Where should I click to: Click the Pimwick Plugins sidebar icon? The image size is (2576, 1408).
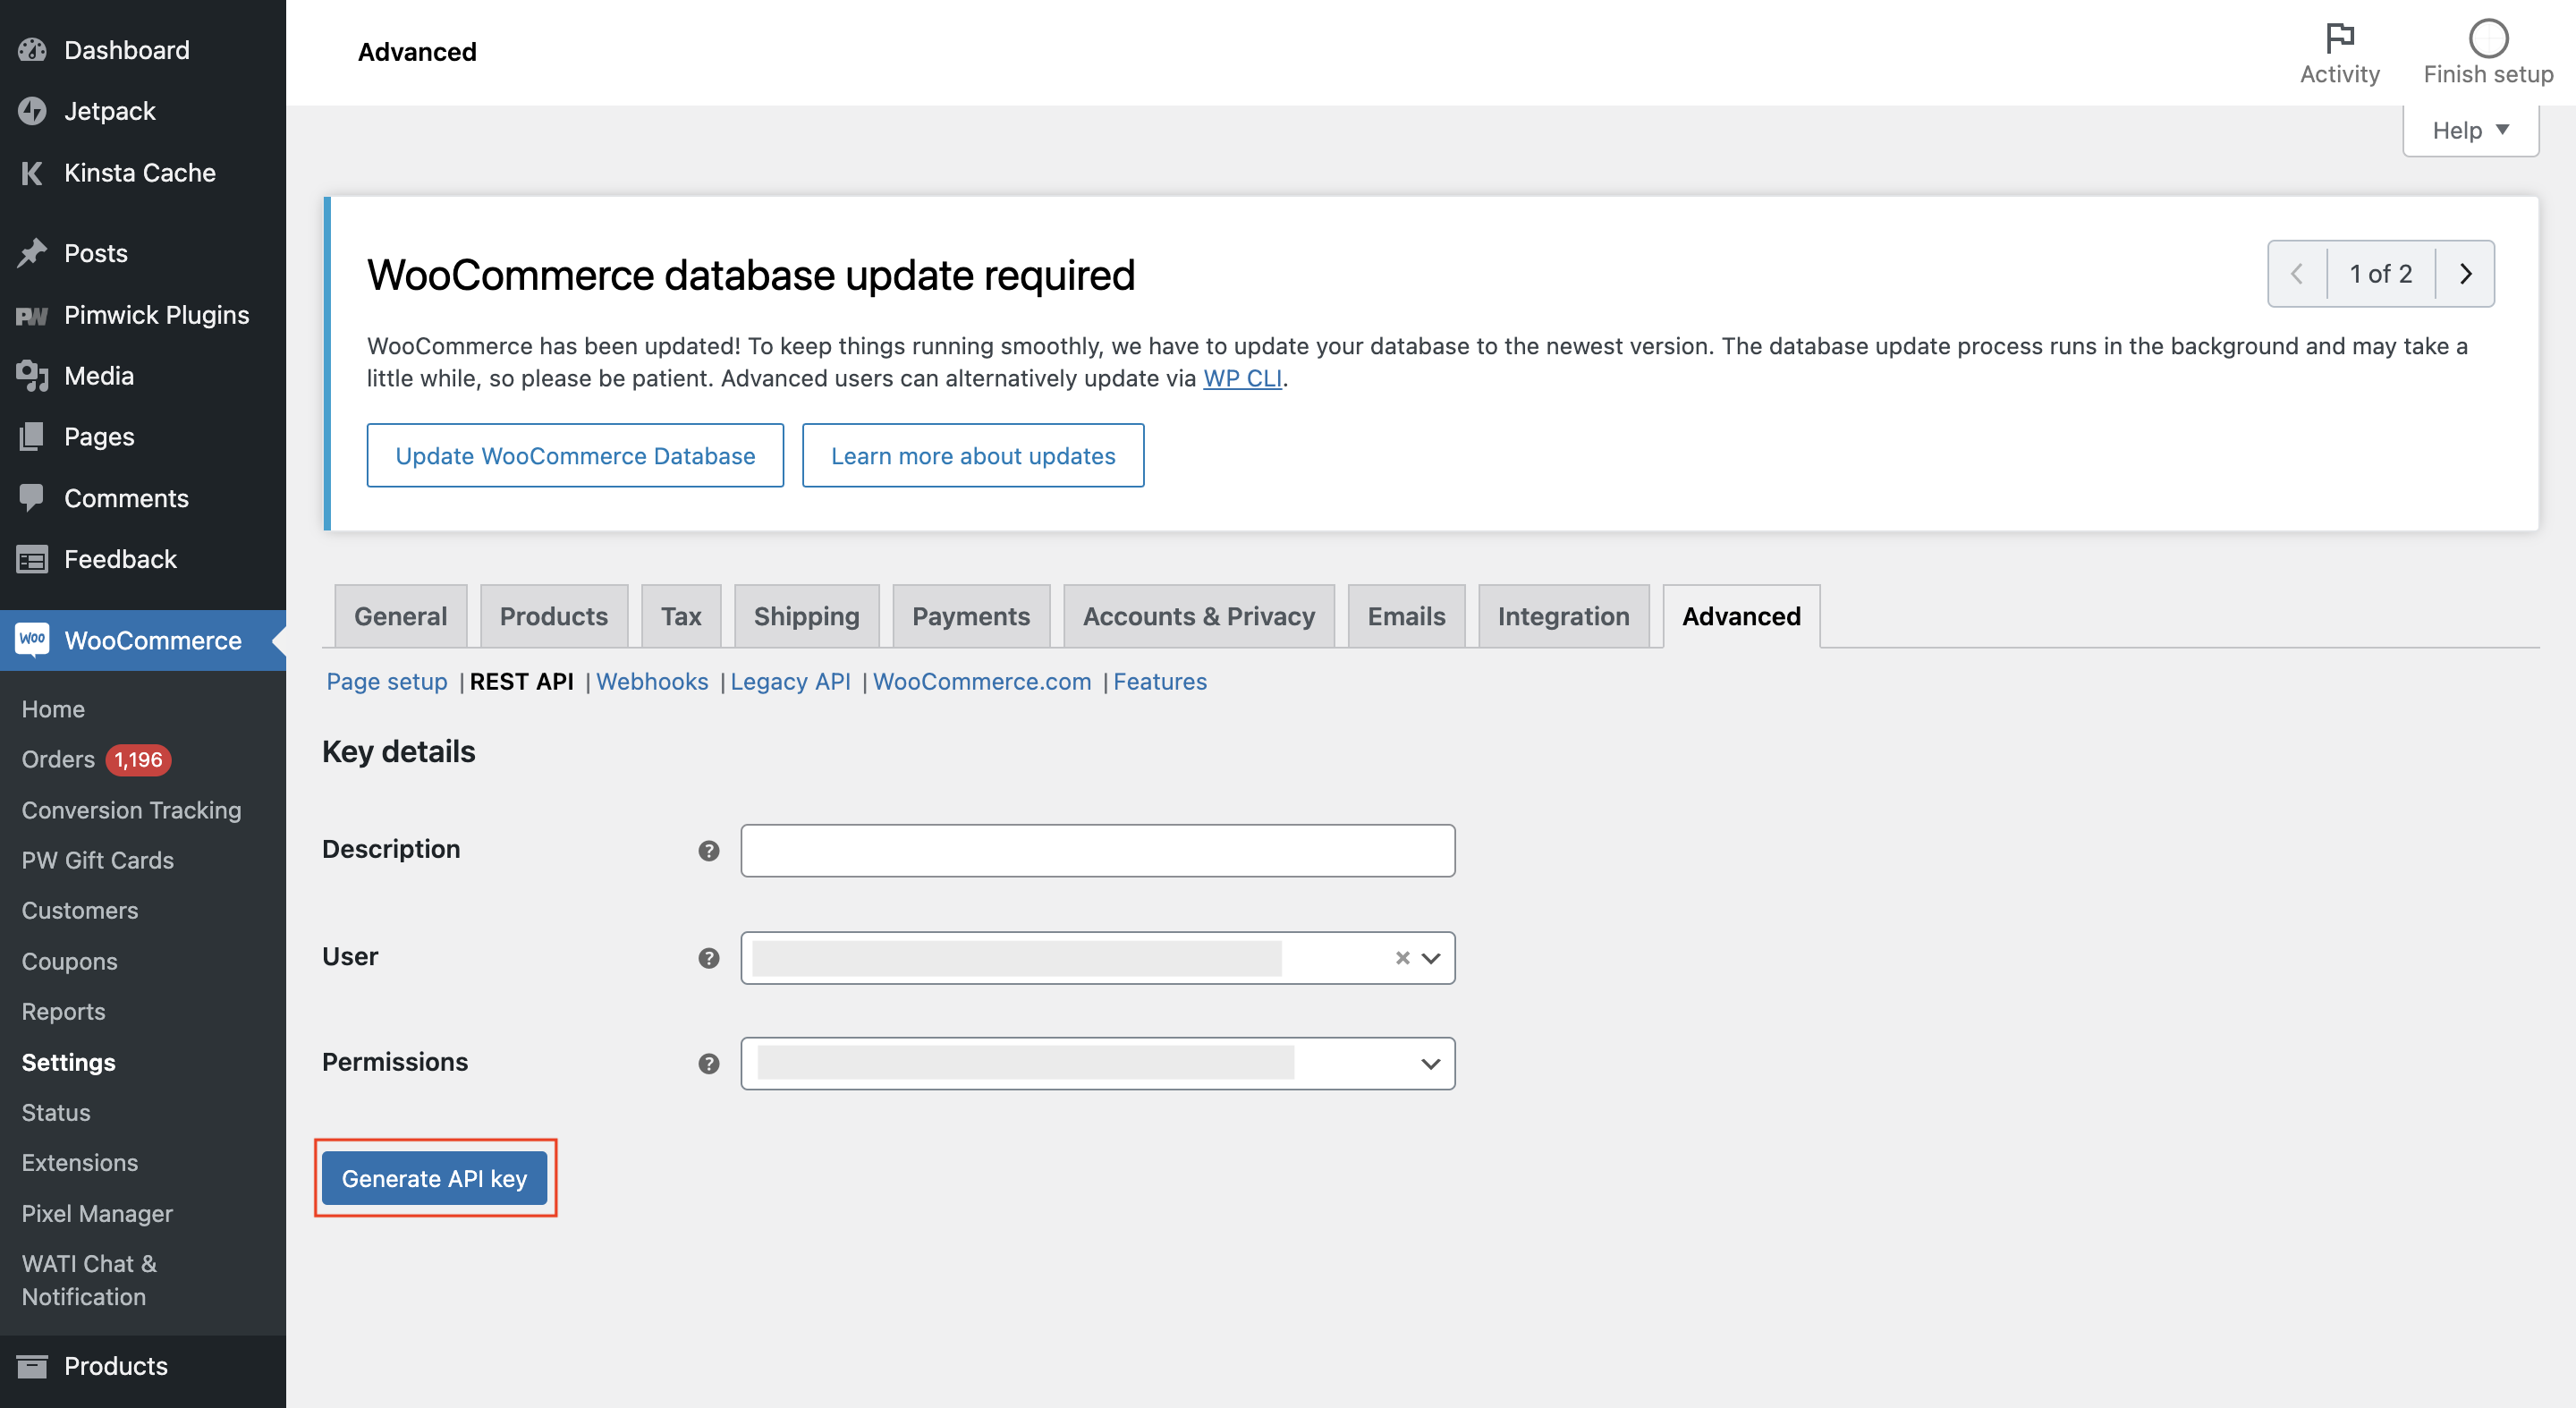pyautogui.click(x=32, y=316)
